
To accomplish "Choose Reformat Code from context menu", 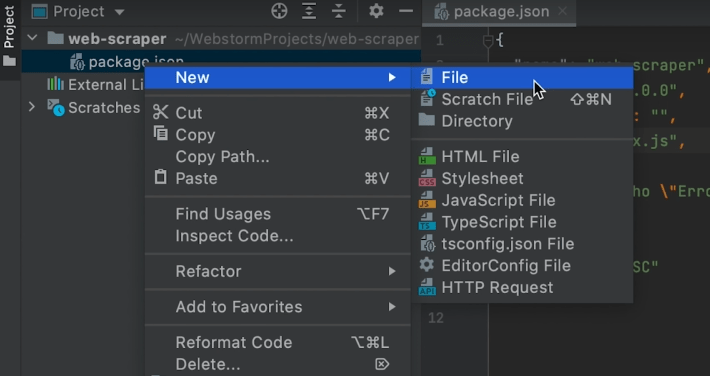I will (278, 342).
